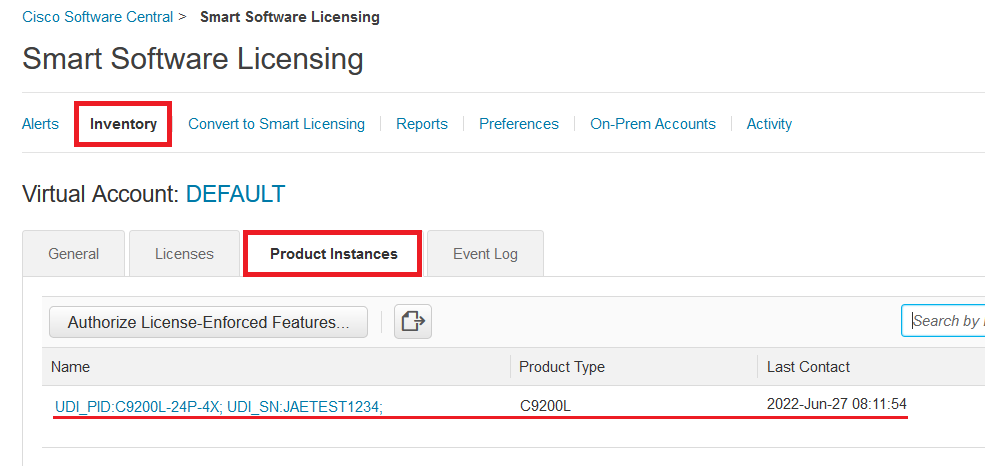Screen dimensions: 985x466
Task: Switch to the General tab
Action: pyautogui.click(x=74, y=254)
